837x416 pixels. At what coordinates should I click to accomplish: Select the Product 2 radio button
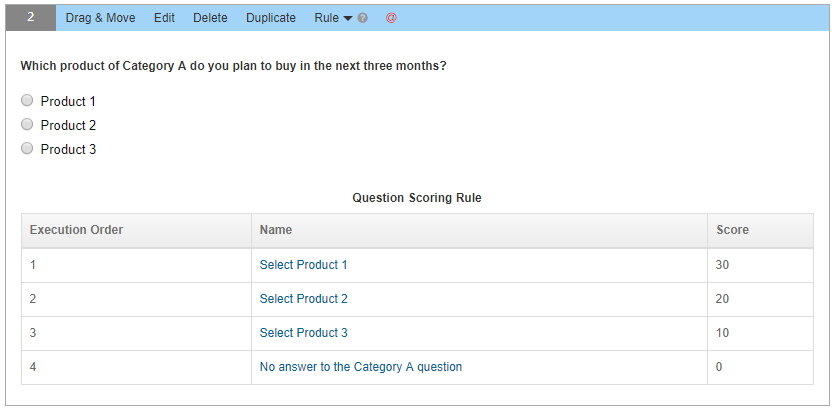click(27, 124)
